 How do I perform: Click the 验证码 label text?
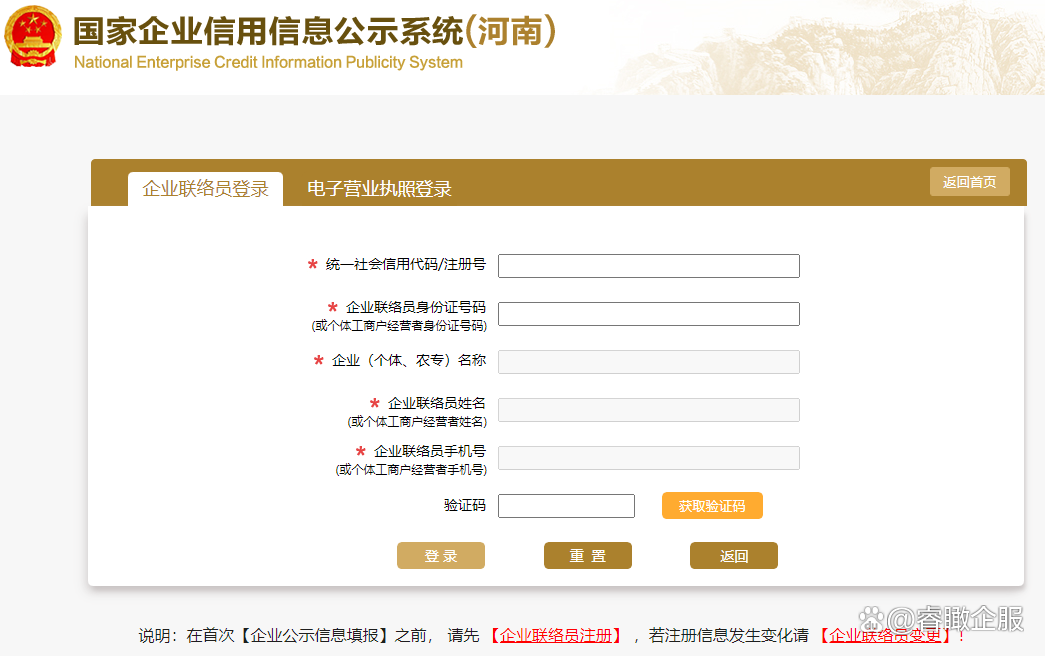[x=465, y=505]
